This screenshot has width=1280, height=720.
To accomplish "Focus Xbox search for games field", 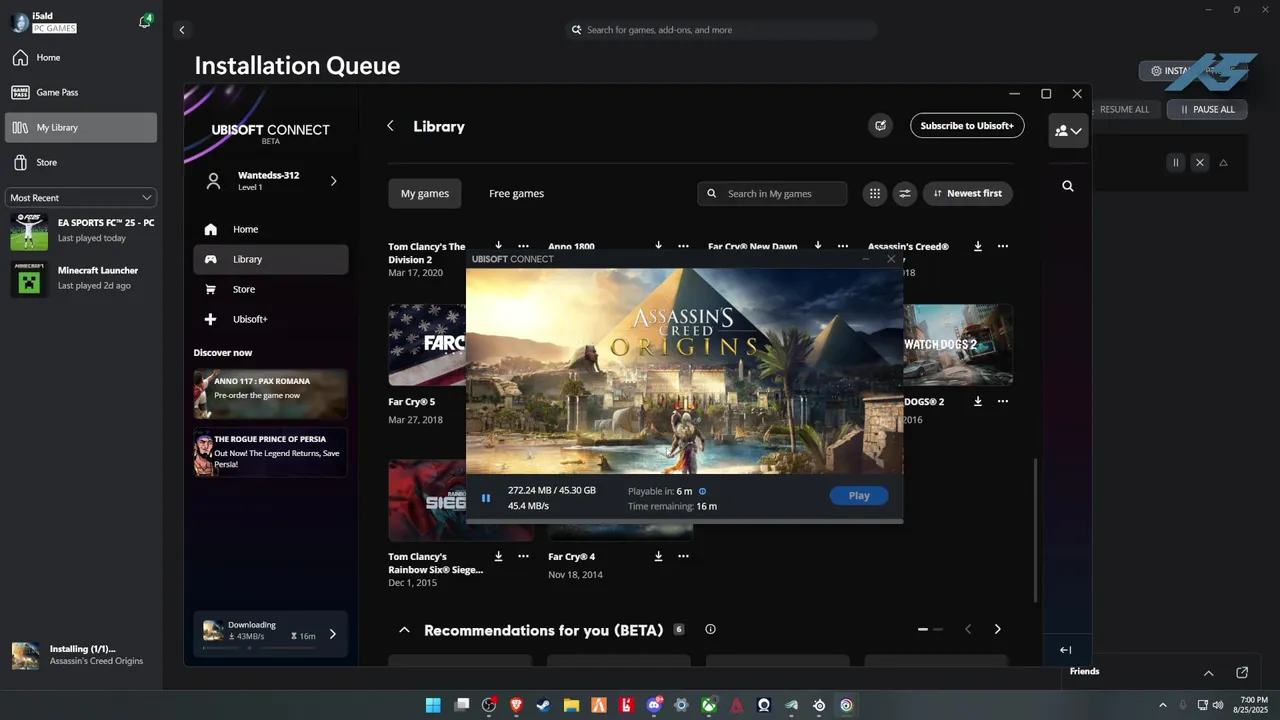I will click(x=720, y=30).
